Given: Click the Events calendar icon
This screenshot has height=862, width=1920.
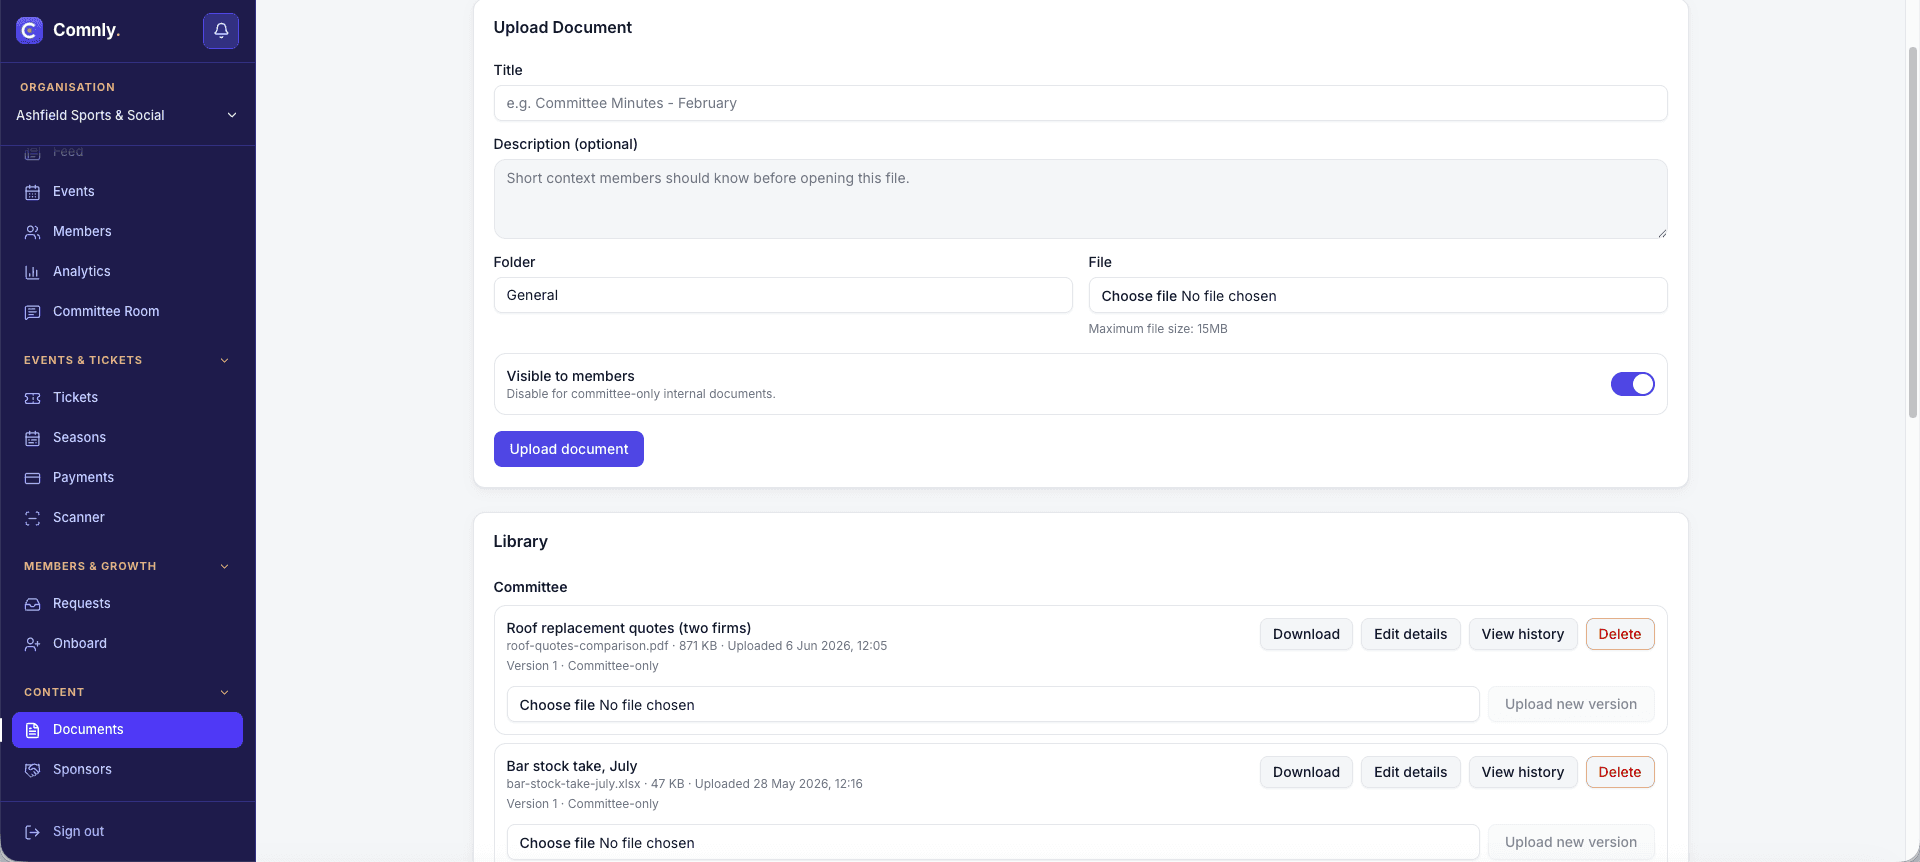Looking at the screenshot, I should point(32,192).
